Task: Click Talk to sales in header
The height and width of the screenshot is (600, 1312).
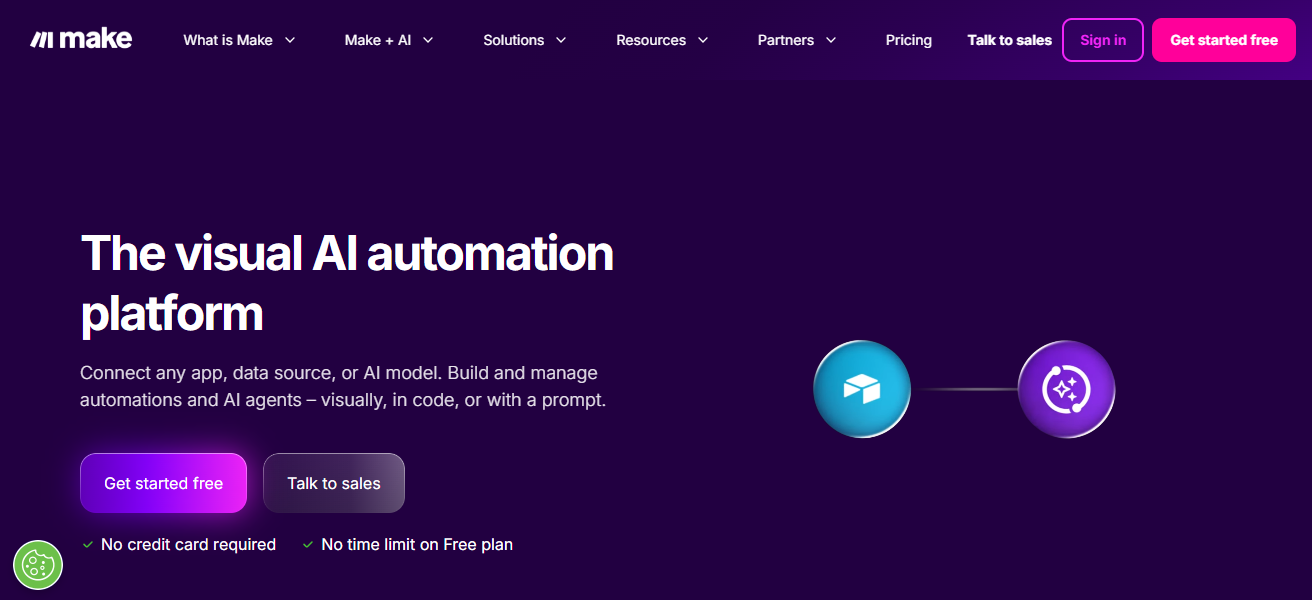Action: point(1010,40)
